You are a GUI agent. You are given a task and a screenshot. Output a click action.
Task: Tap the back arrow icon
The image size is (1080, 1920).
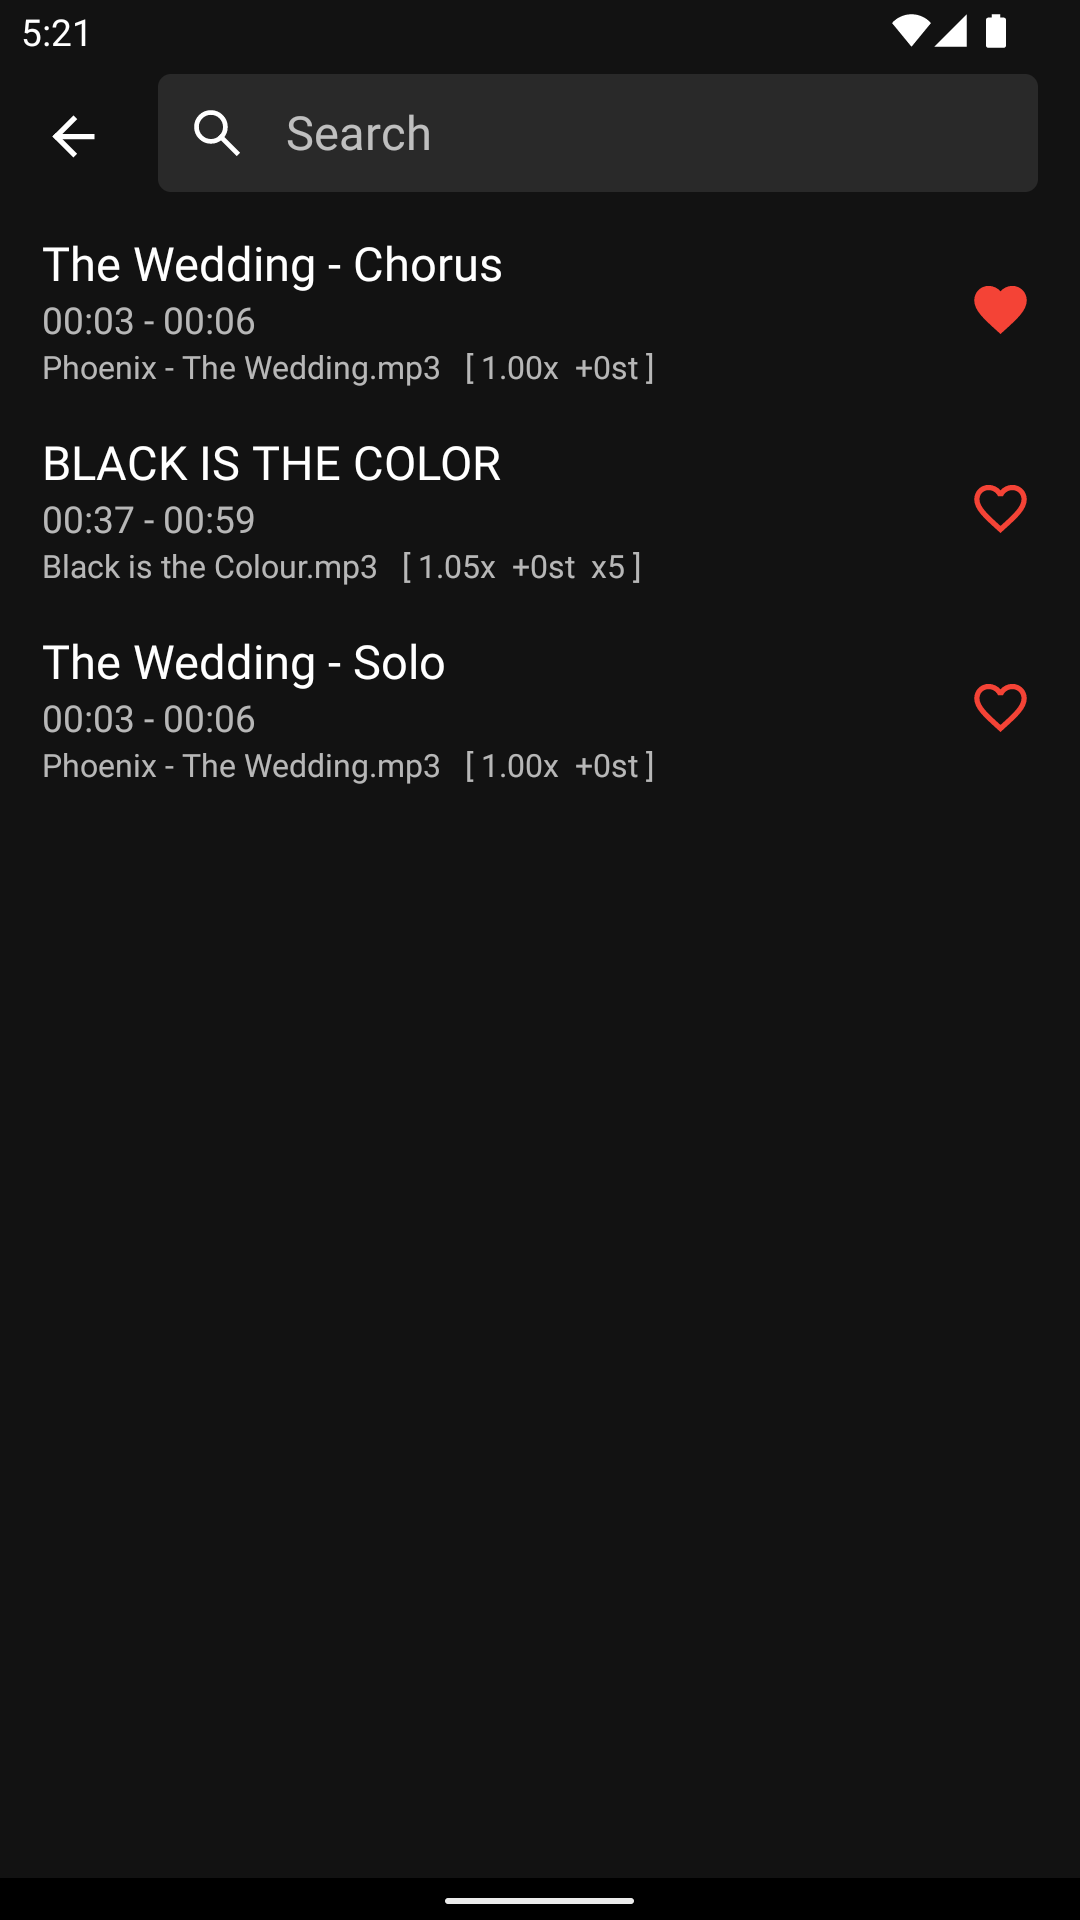tap(73, 135)
